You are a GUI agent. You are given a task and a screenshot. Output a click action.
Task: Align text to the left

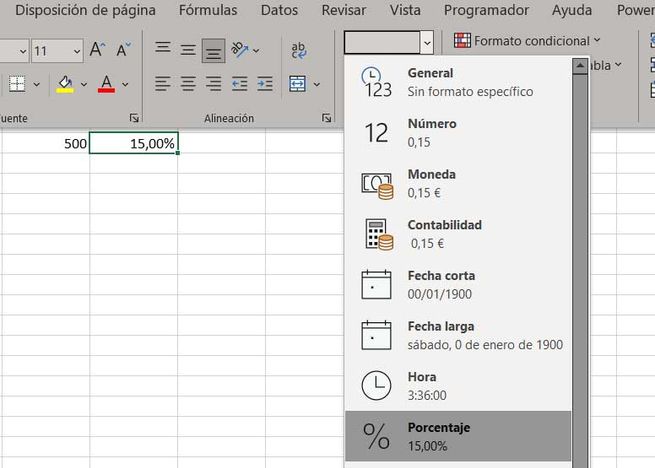click(x=162, y=84)
